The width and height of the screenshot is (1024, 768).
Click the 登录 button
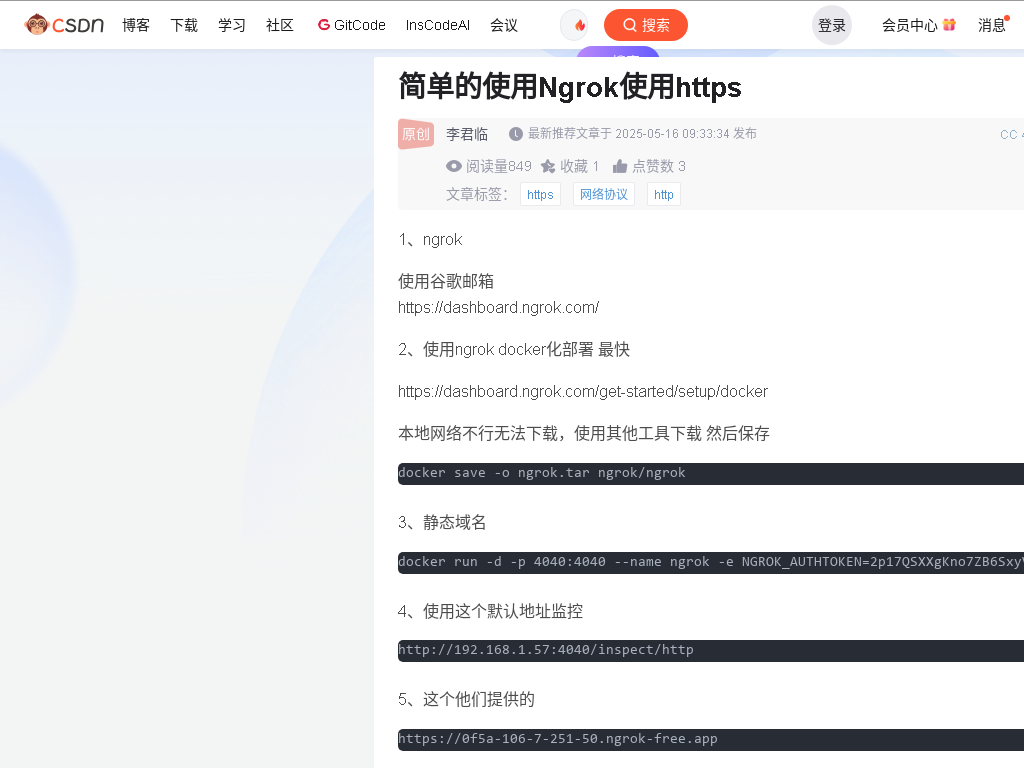coord(832,25)
